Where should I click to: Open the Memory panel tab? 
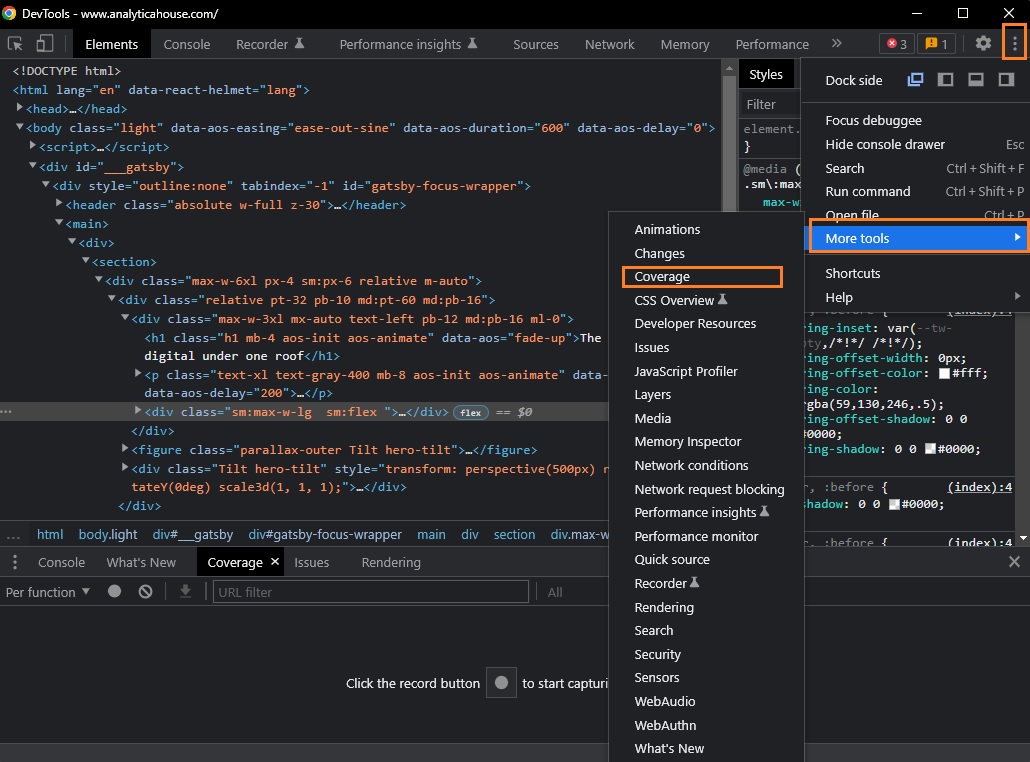(x=685, y=44)
